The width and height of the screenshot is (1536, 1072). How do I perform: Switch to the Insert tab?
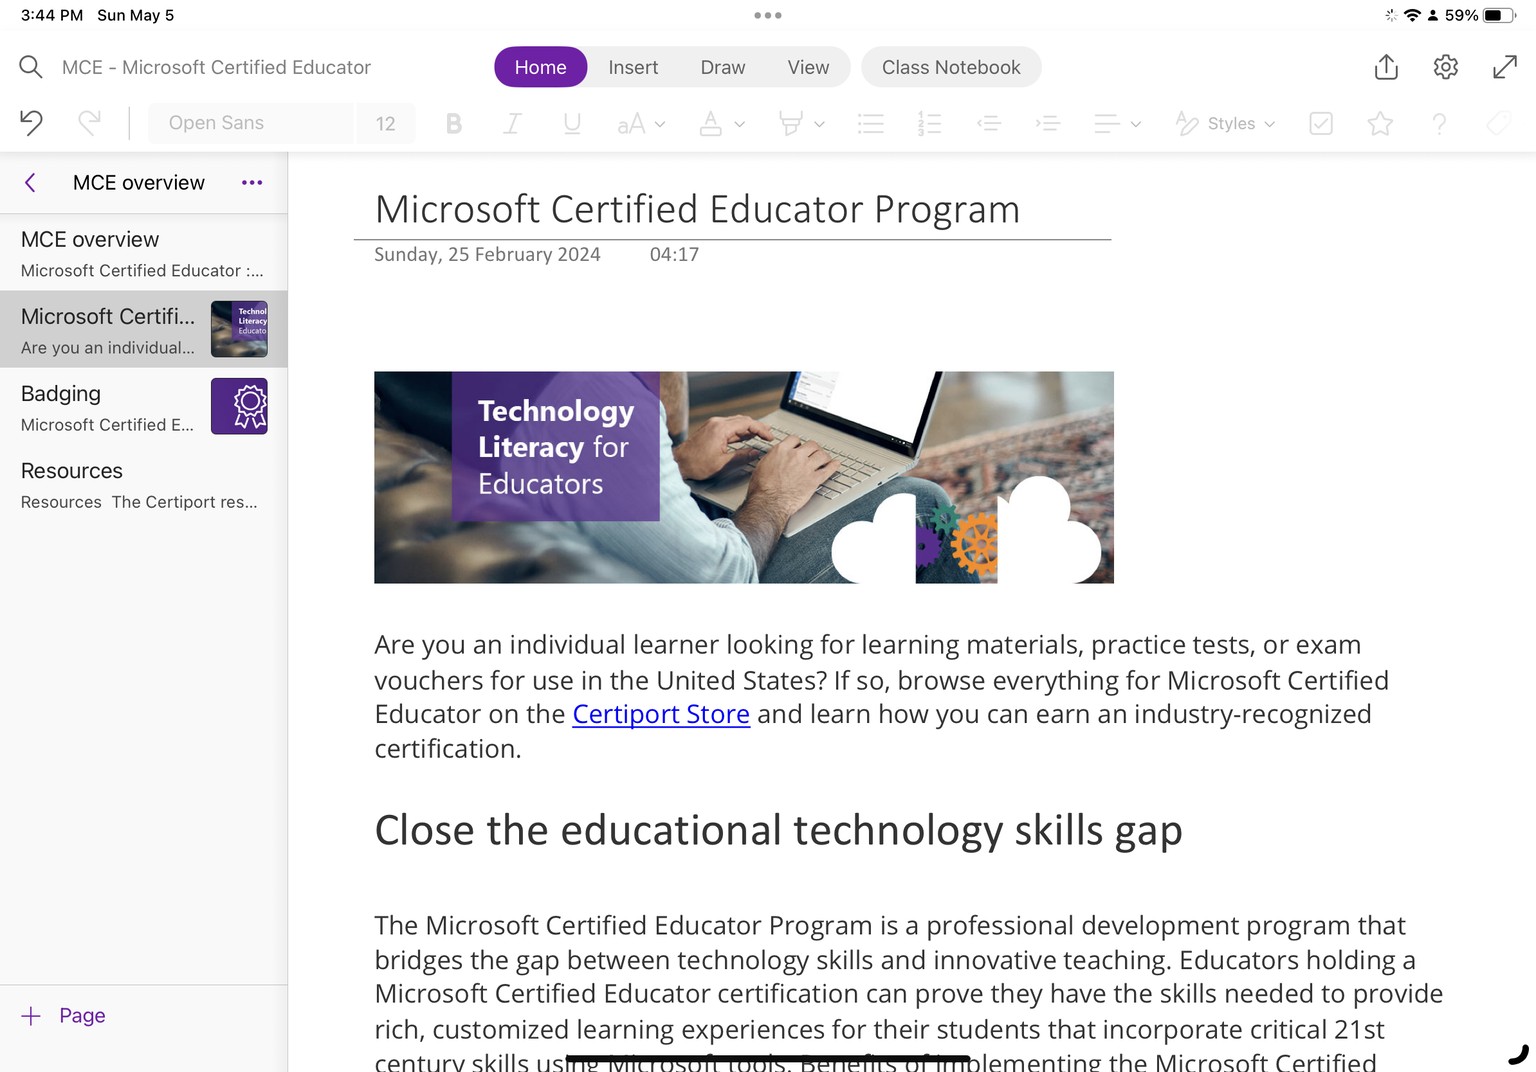[x=633, y=67]
